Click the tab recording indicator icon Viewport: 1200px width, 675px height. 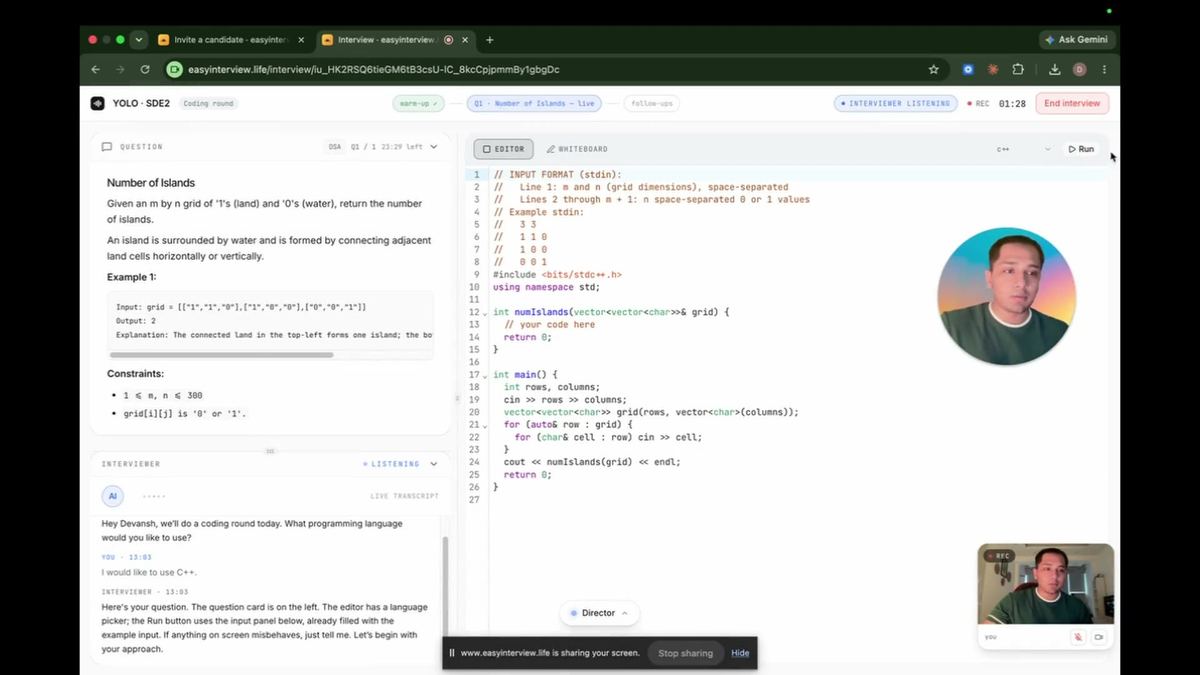coord(448,40)
